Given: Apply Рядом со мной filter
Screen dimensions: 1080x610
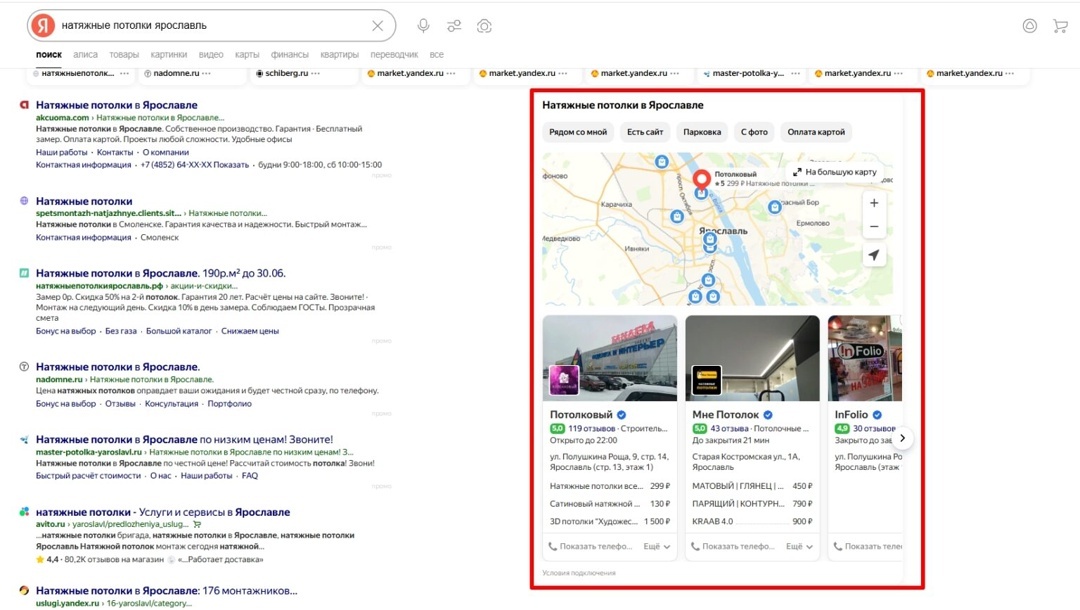Looking at the screenshot, I should pyautogui.click(x=578, y=132).
